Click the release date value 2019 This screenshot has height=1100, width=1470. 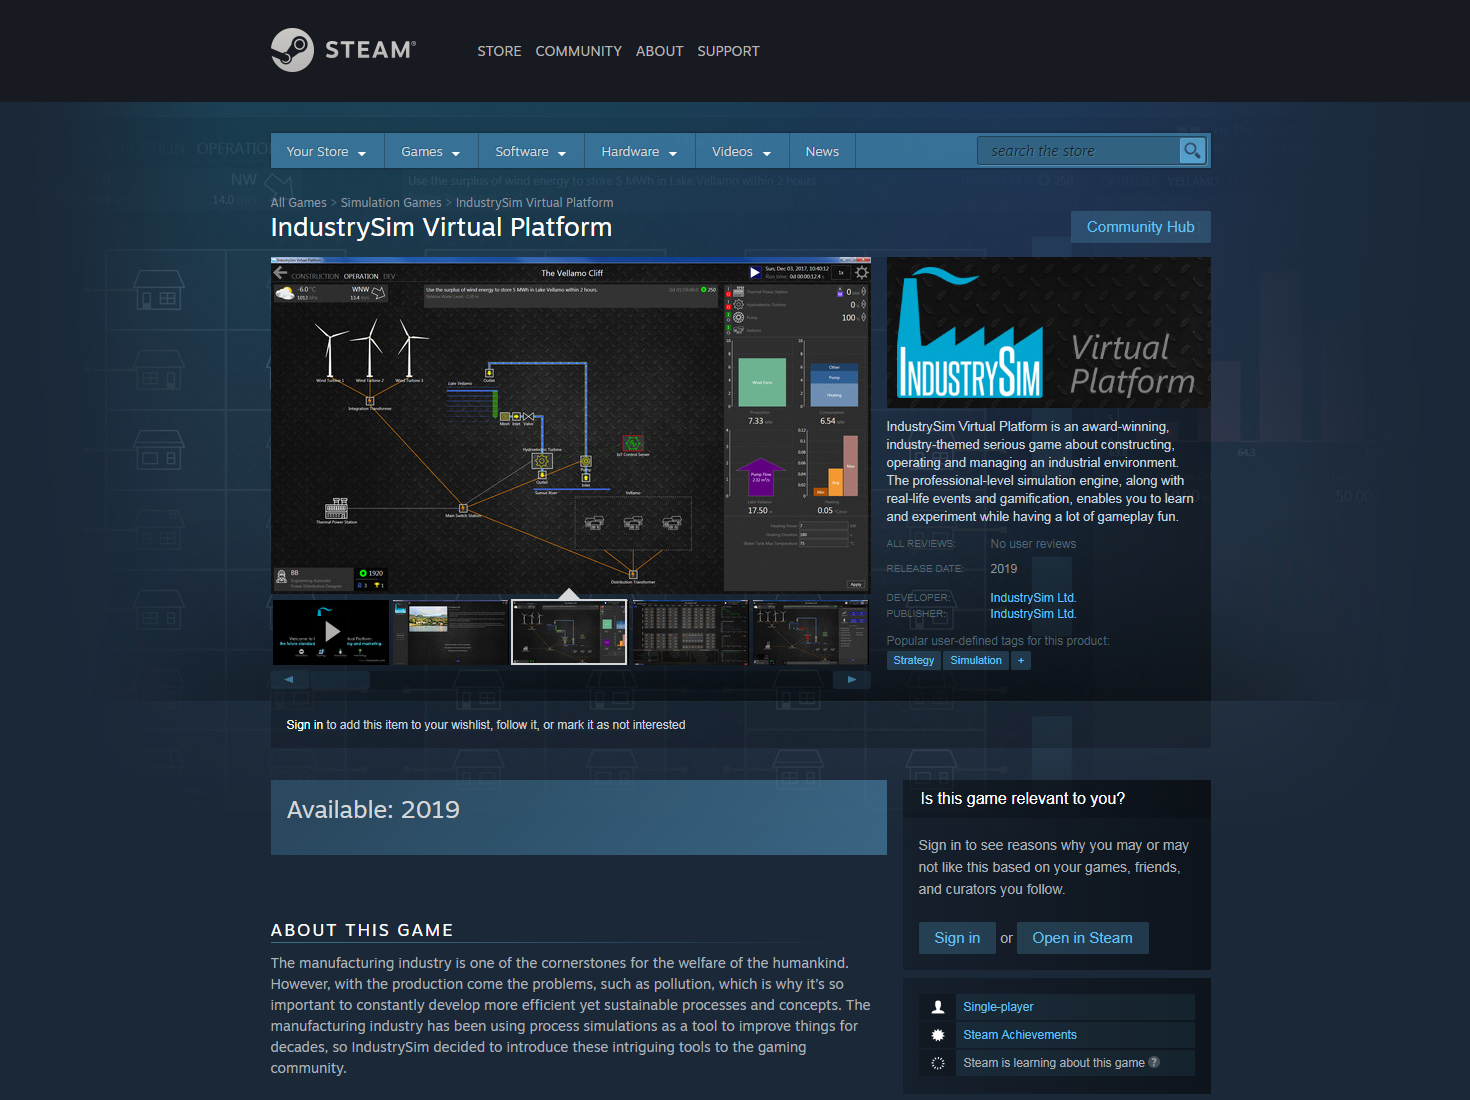tap(1003, 569)
